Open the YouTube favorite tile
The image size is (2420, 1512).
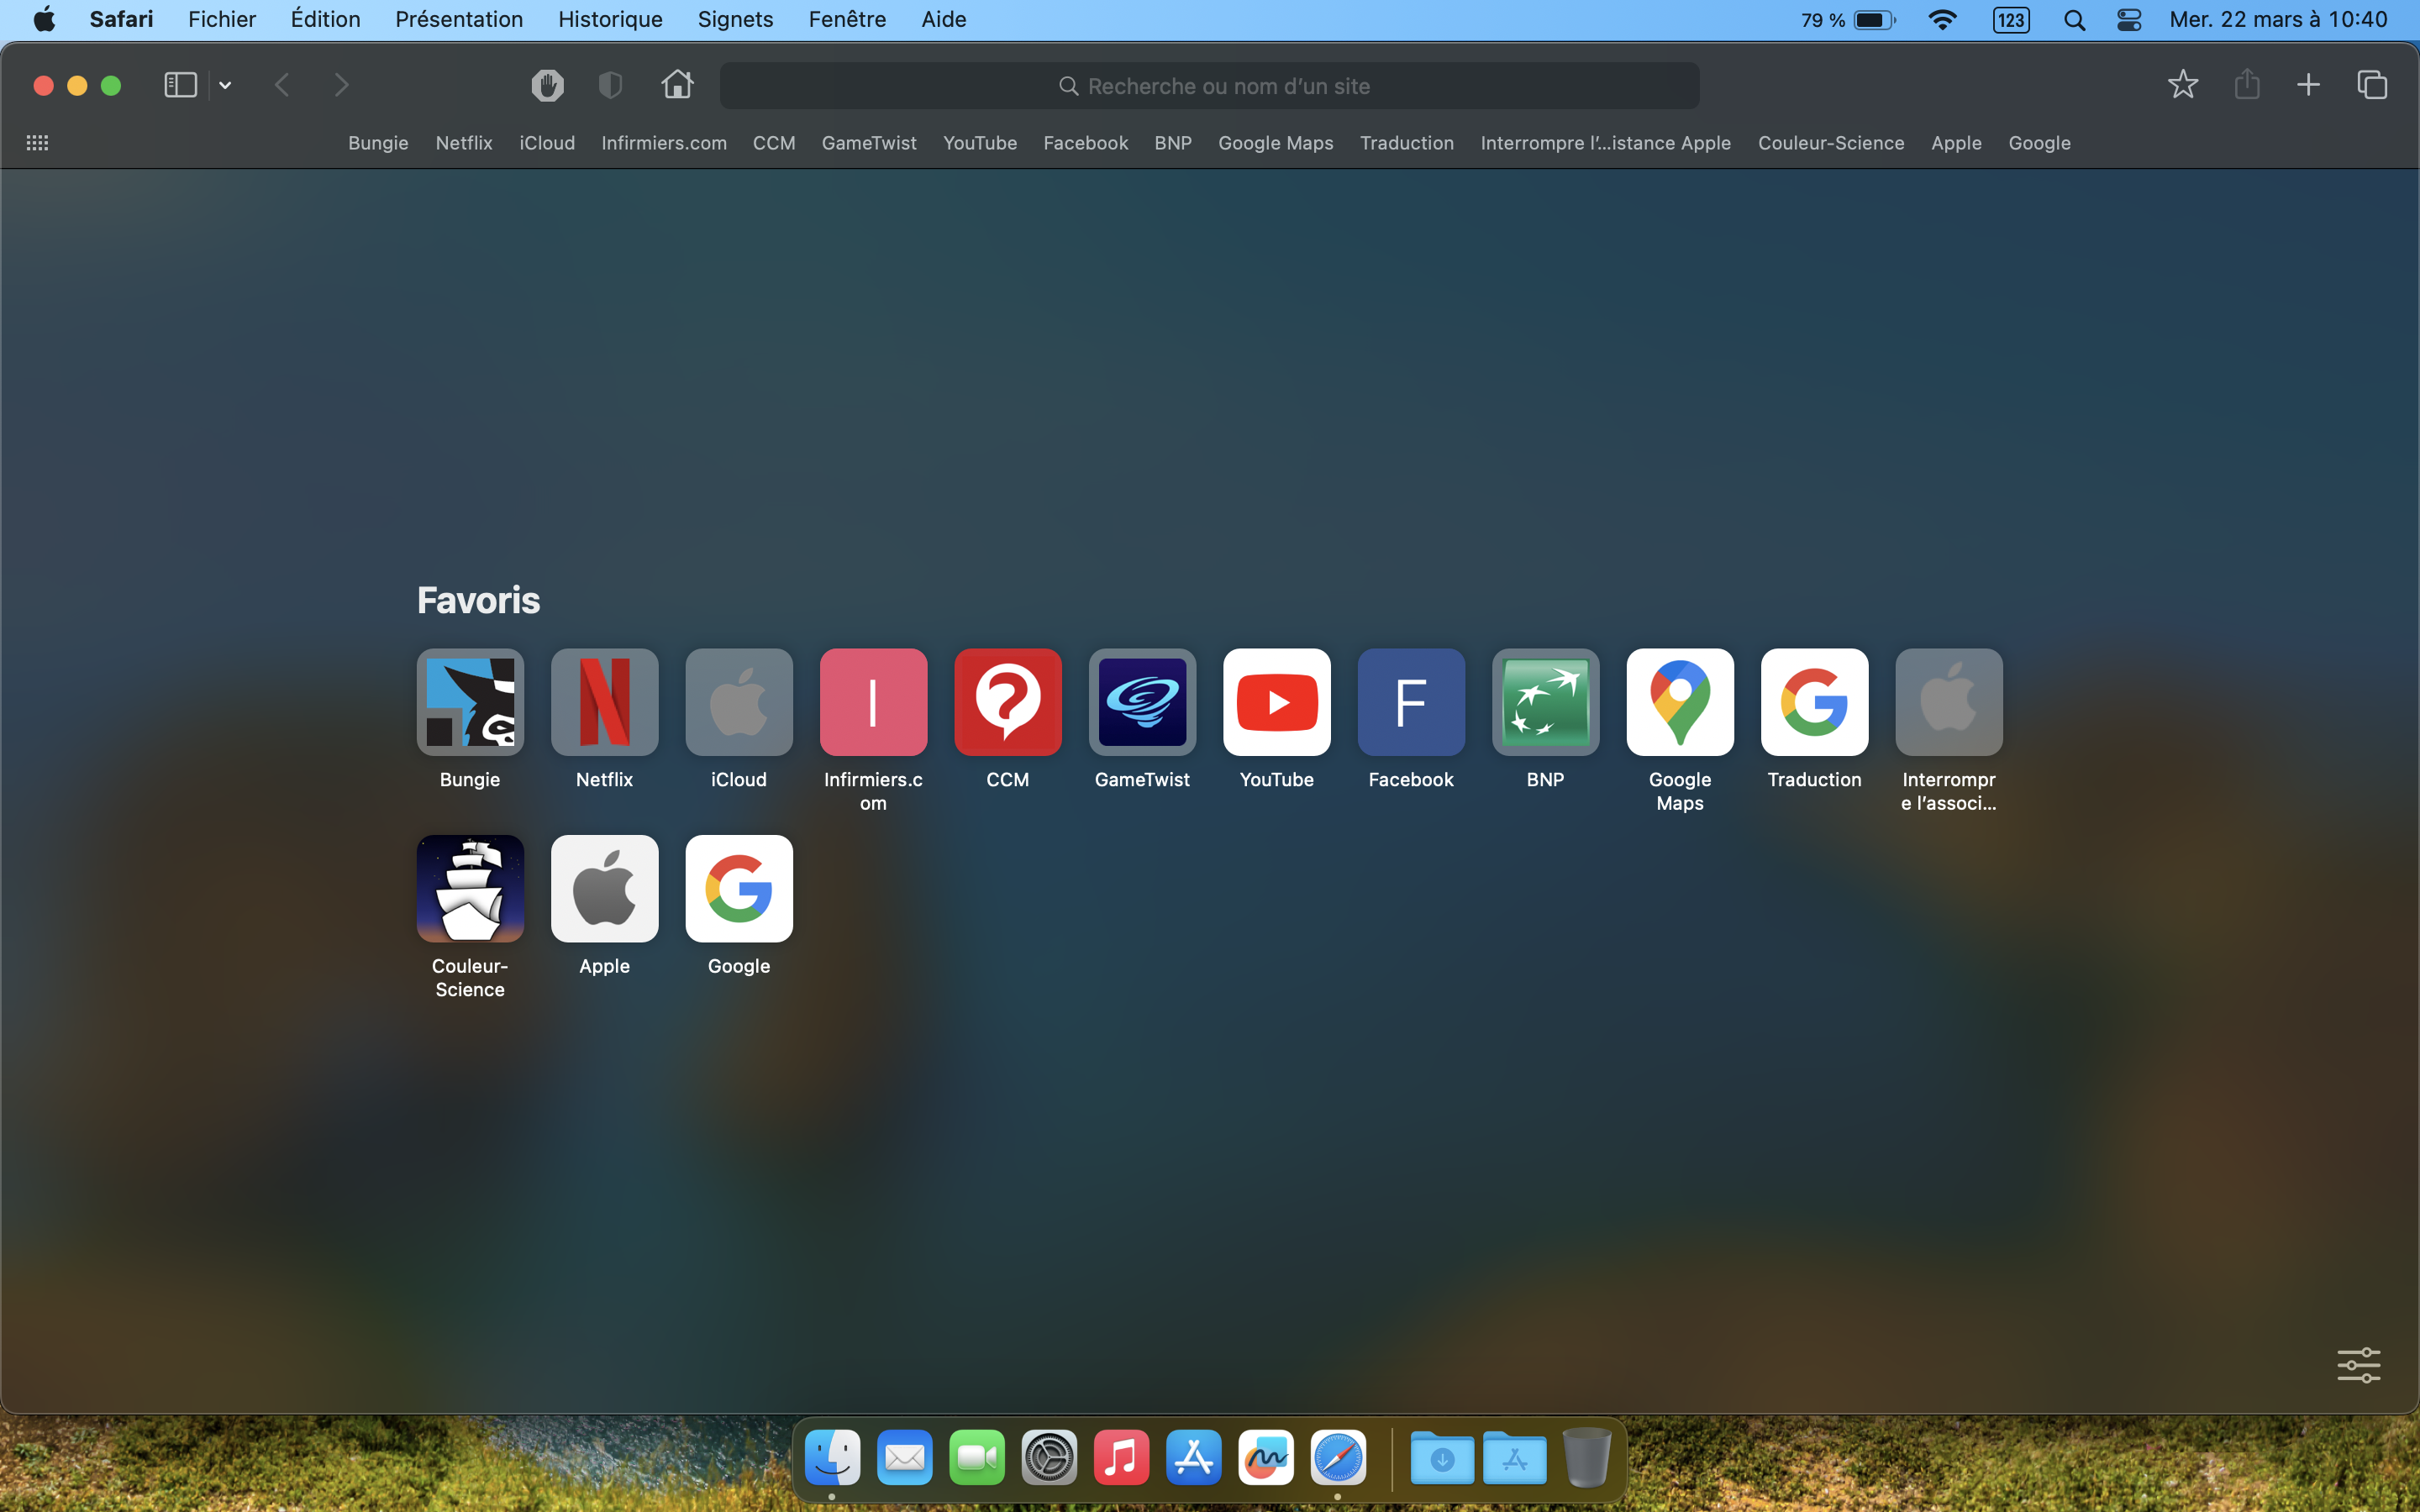coord(1276,702)
